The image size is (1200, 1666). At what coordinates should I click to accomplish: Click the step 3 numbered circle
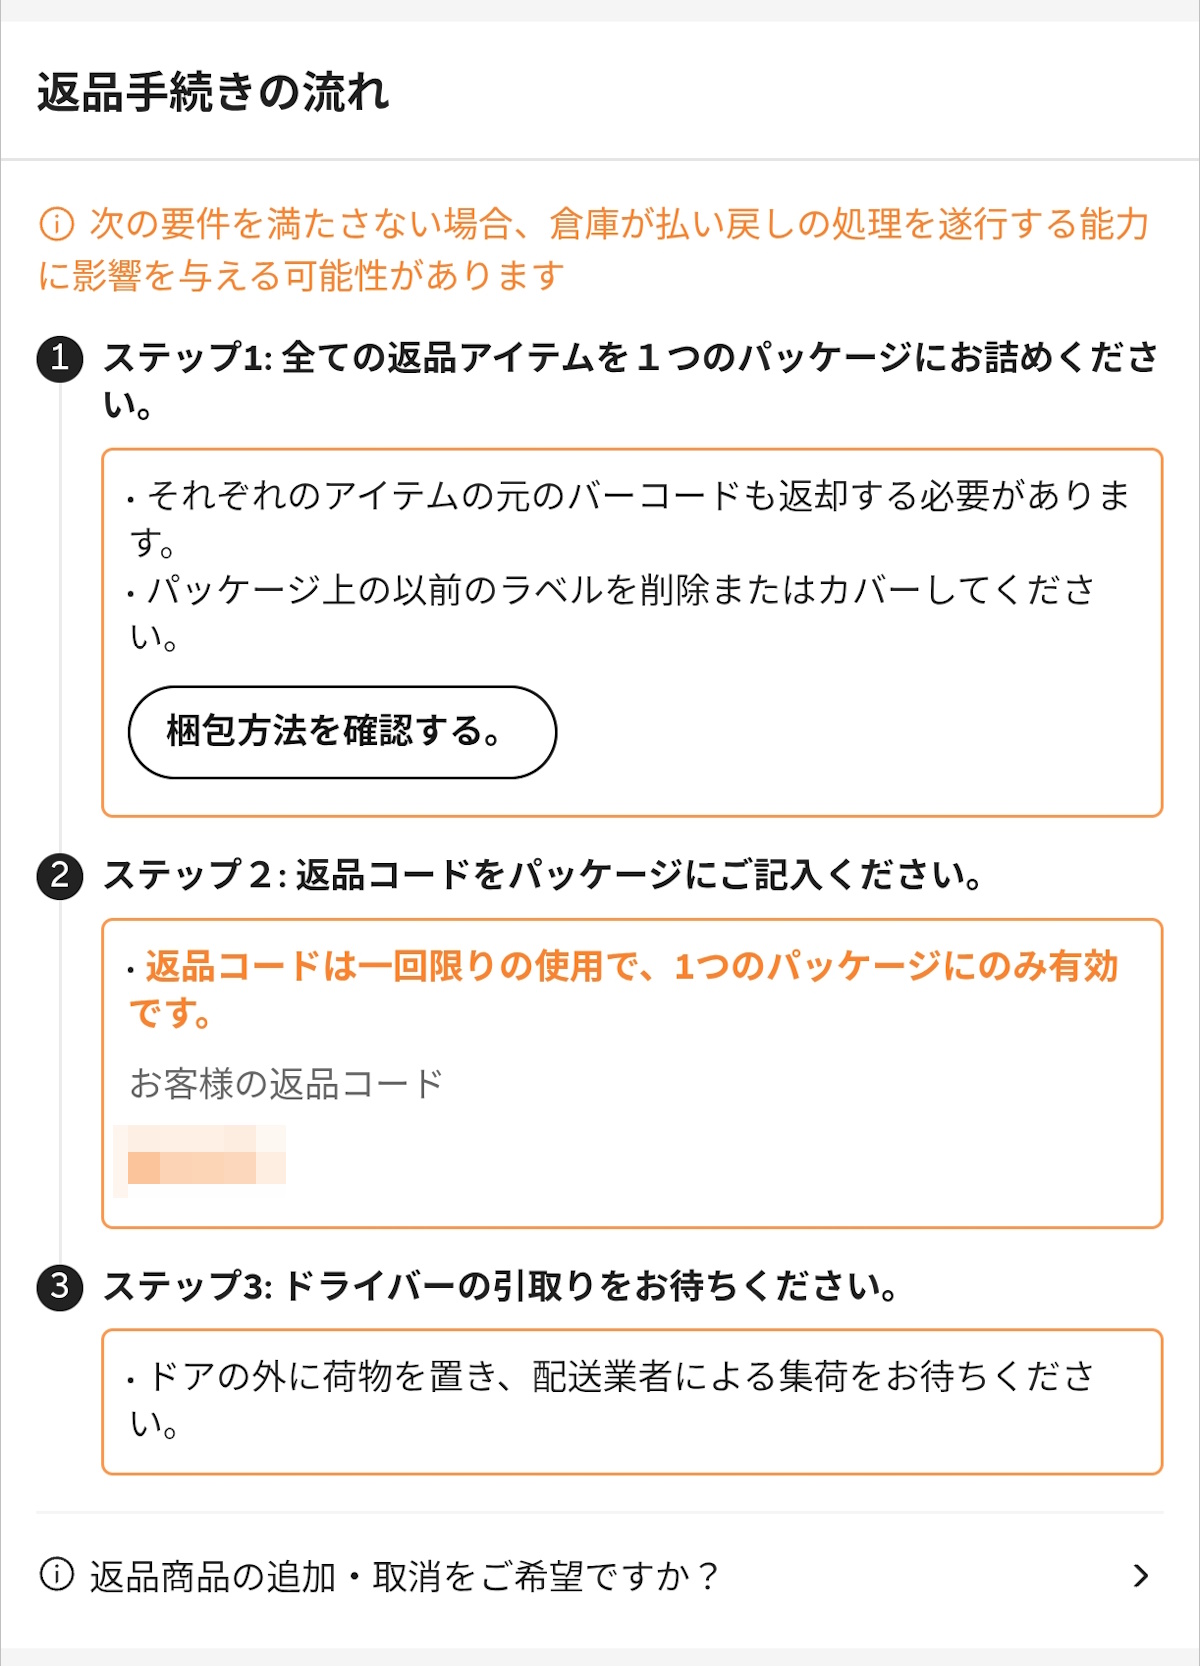60,1286
